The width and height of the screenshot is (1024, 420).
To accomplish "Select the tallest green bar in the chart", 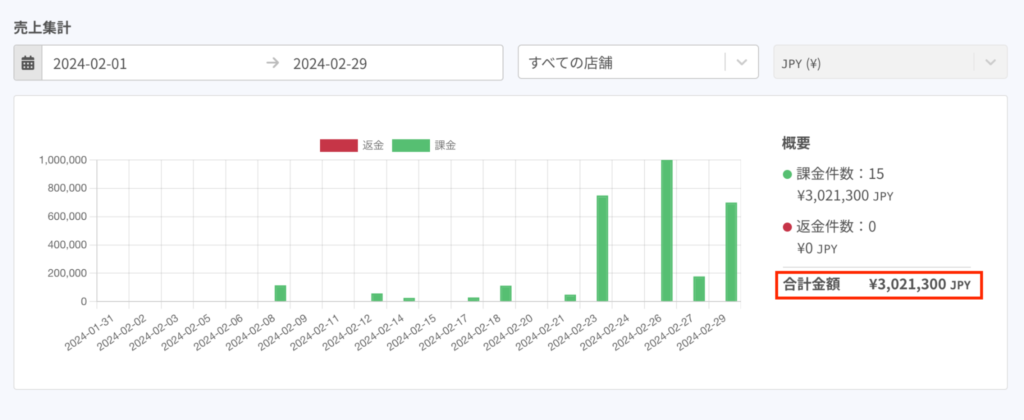I will (x=667, y=230).
